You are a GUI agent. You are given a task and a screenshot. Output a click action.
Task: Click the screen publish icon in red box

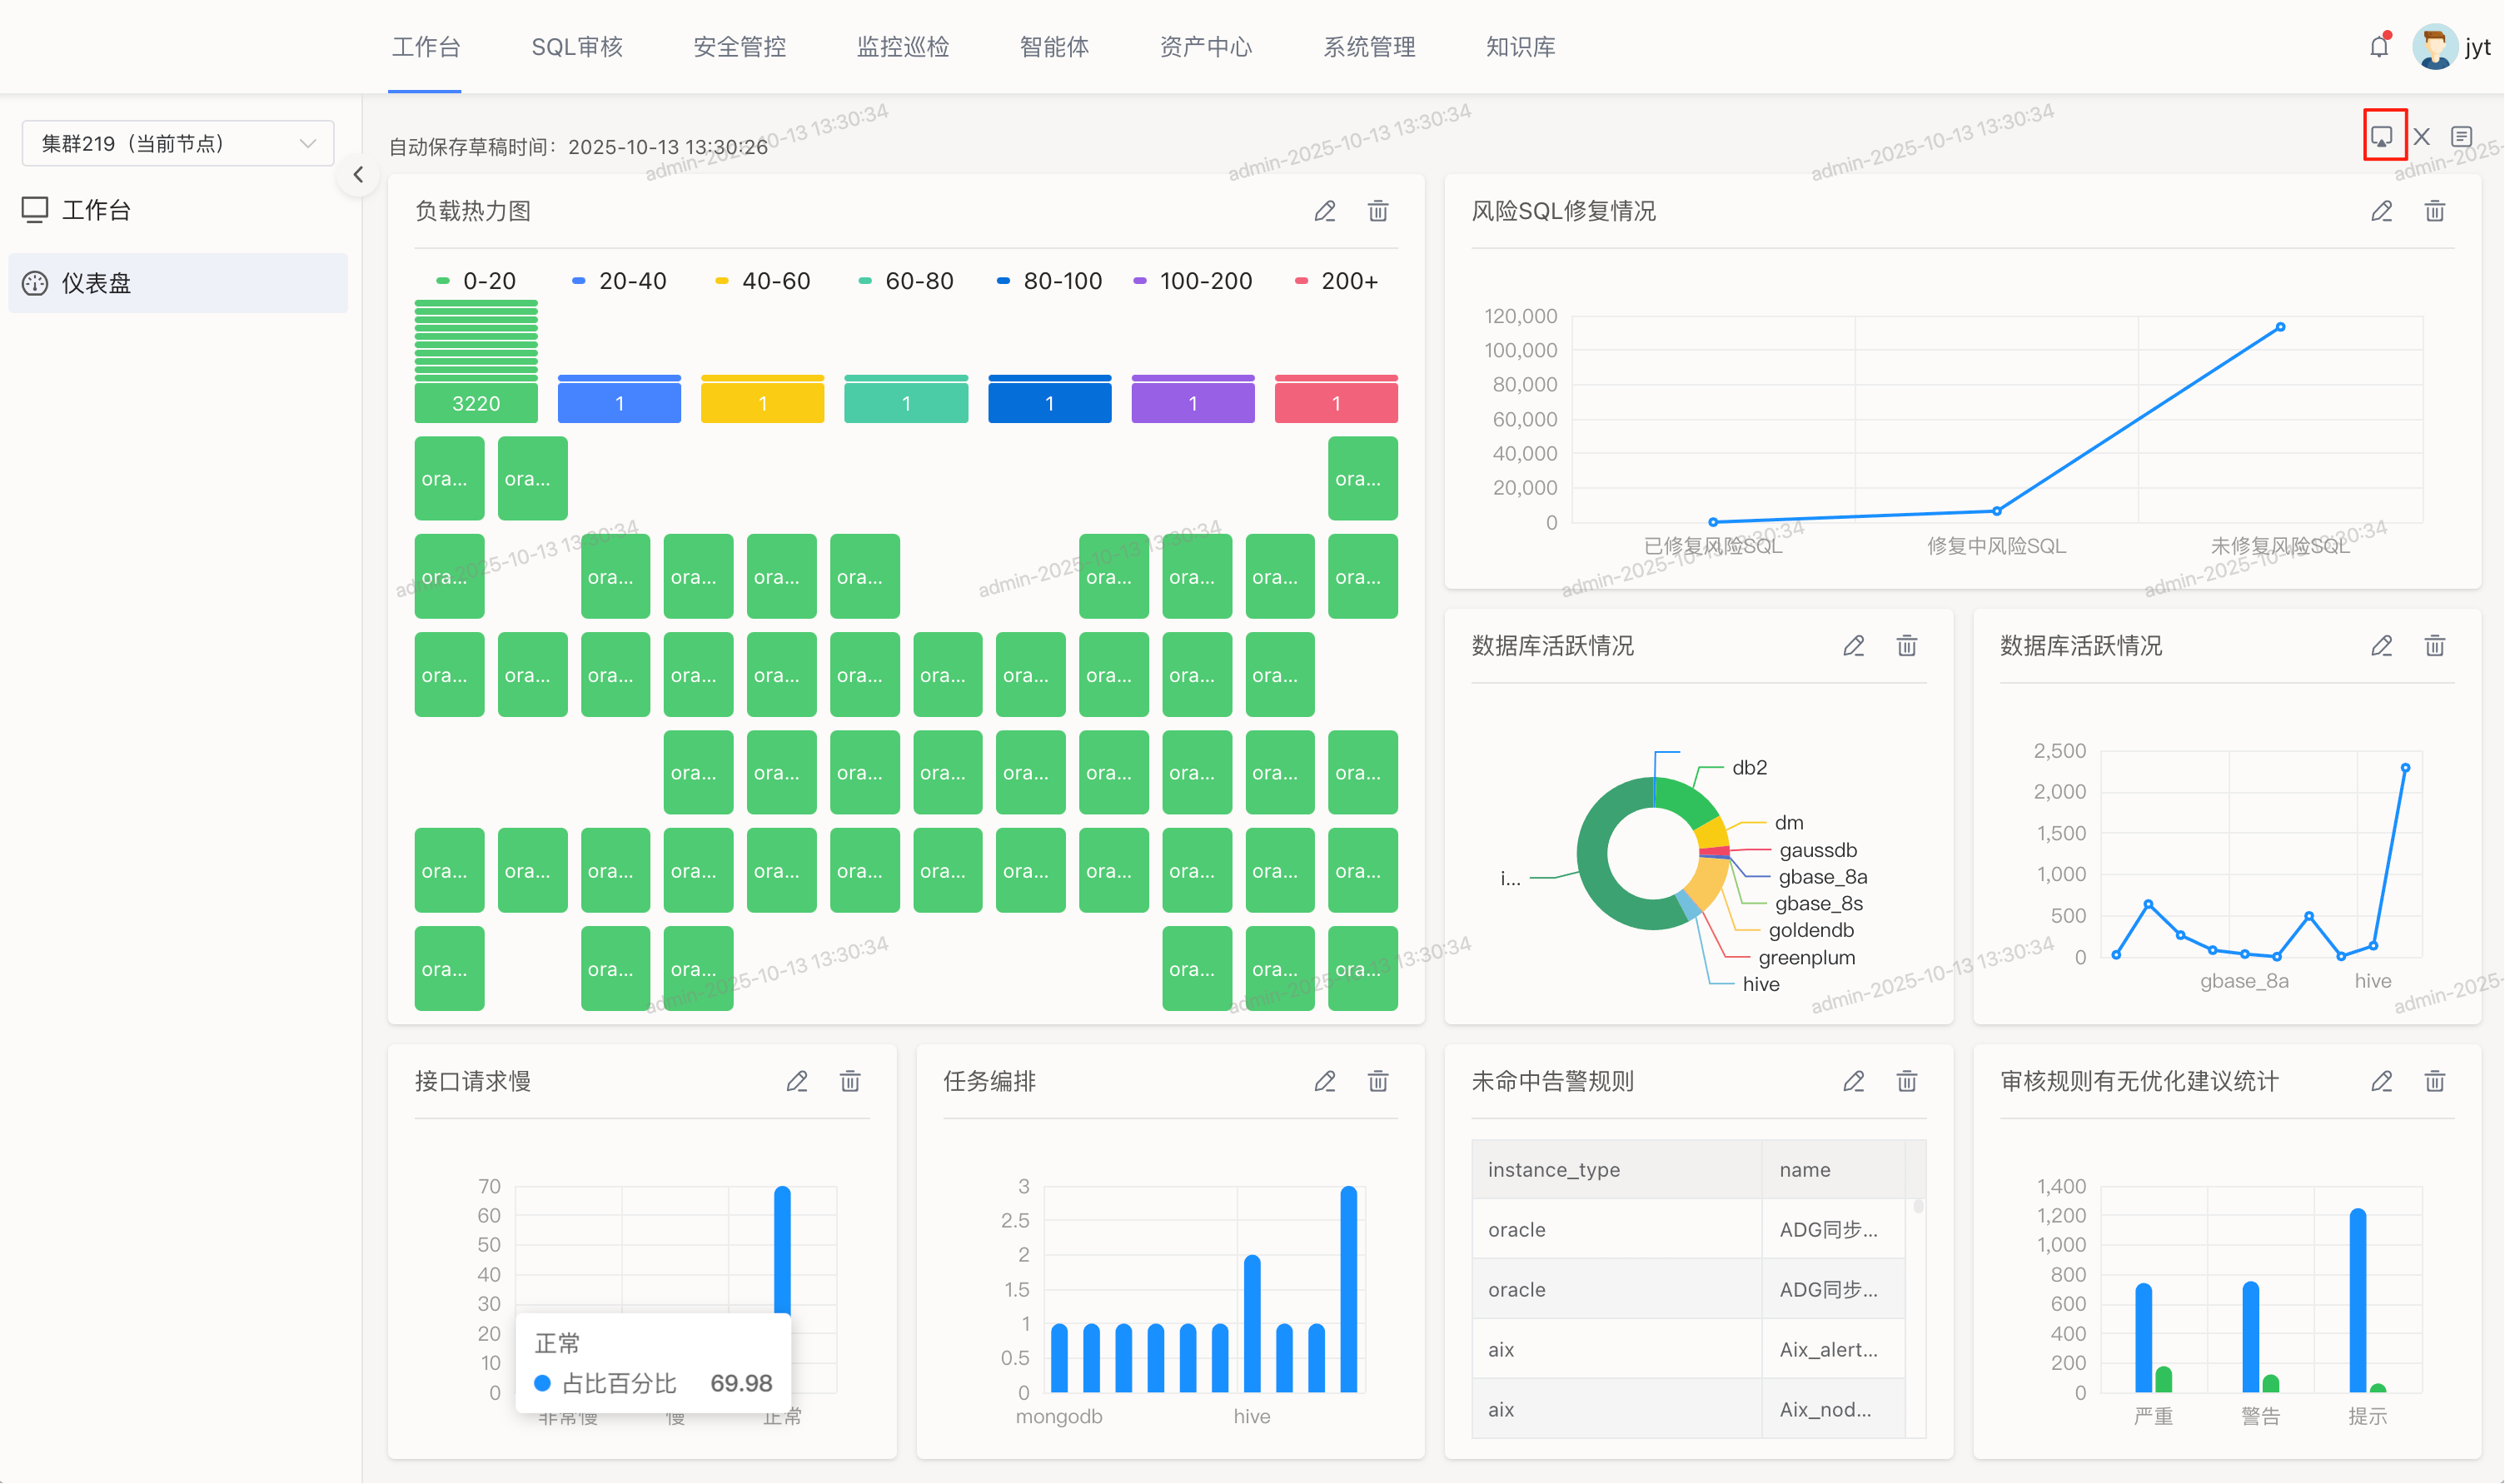tap(2383, 136)
